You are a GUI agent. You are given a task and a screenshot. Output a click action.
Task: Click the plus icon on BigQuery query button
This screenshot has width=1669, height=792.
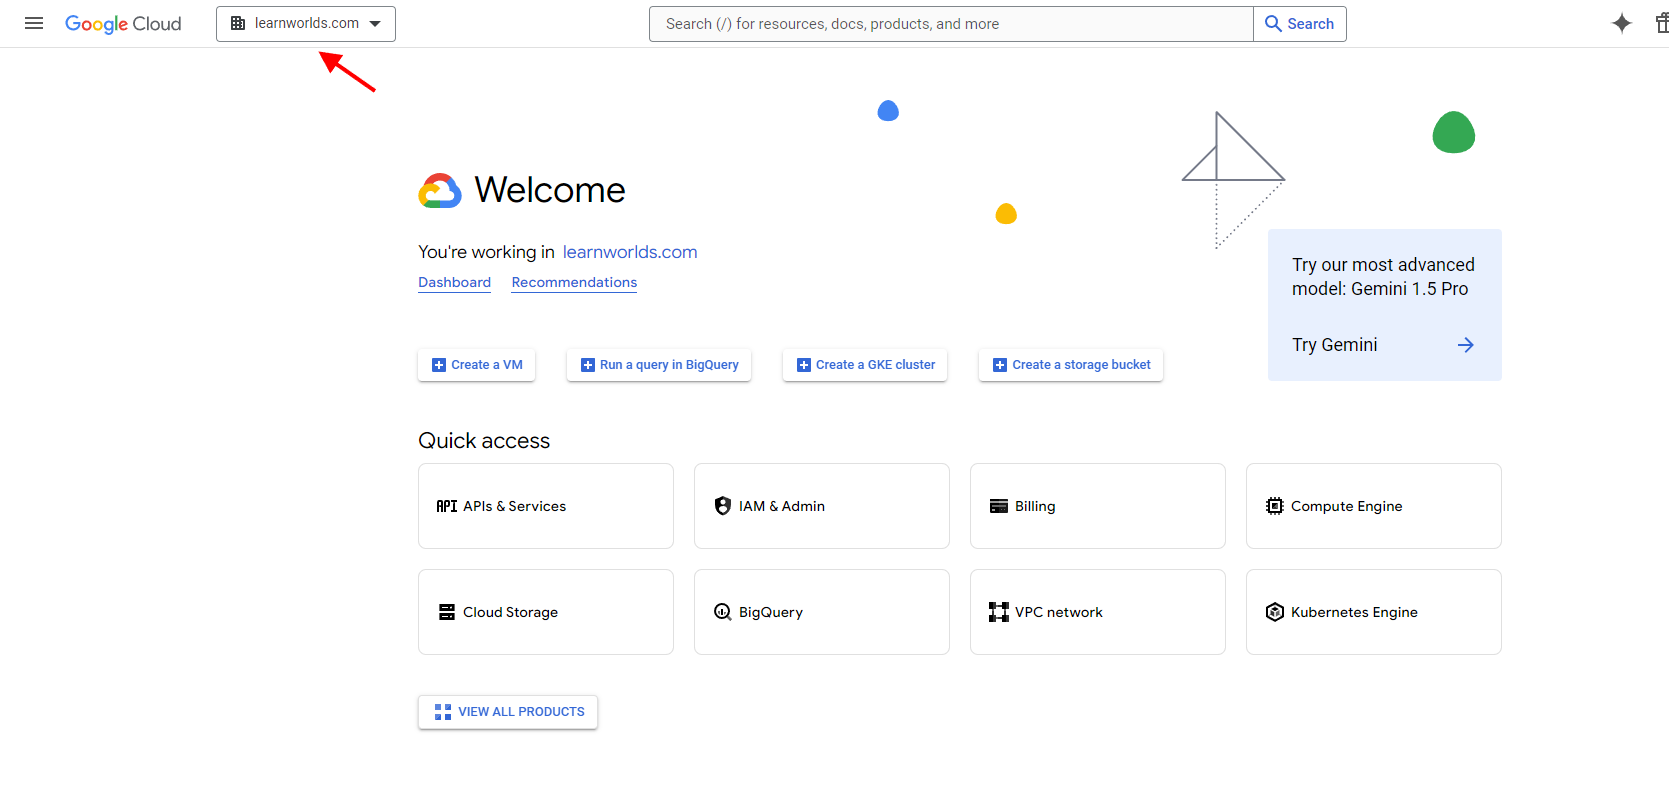[x=588, y=365]
